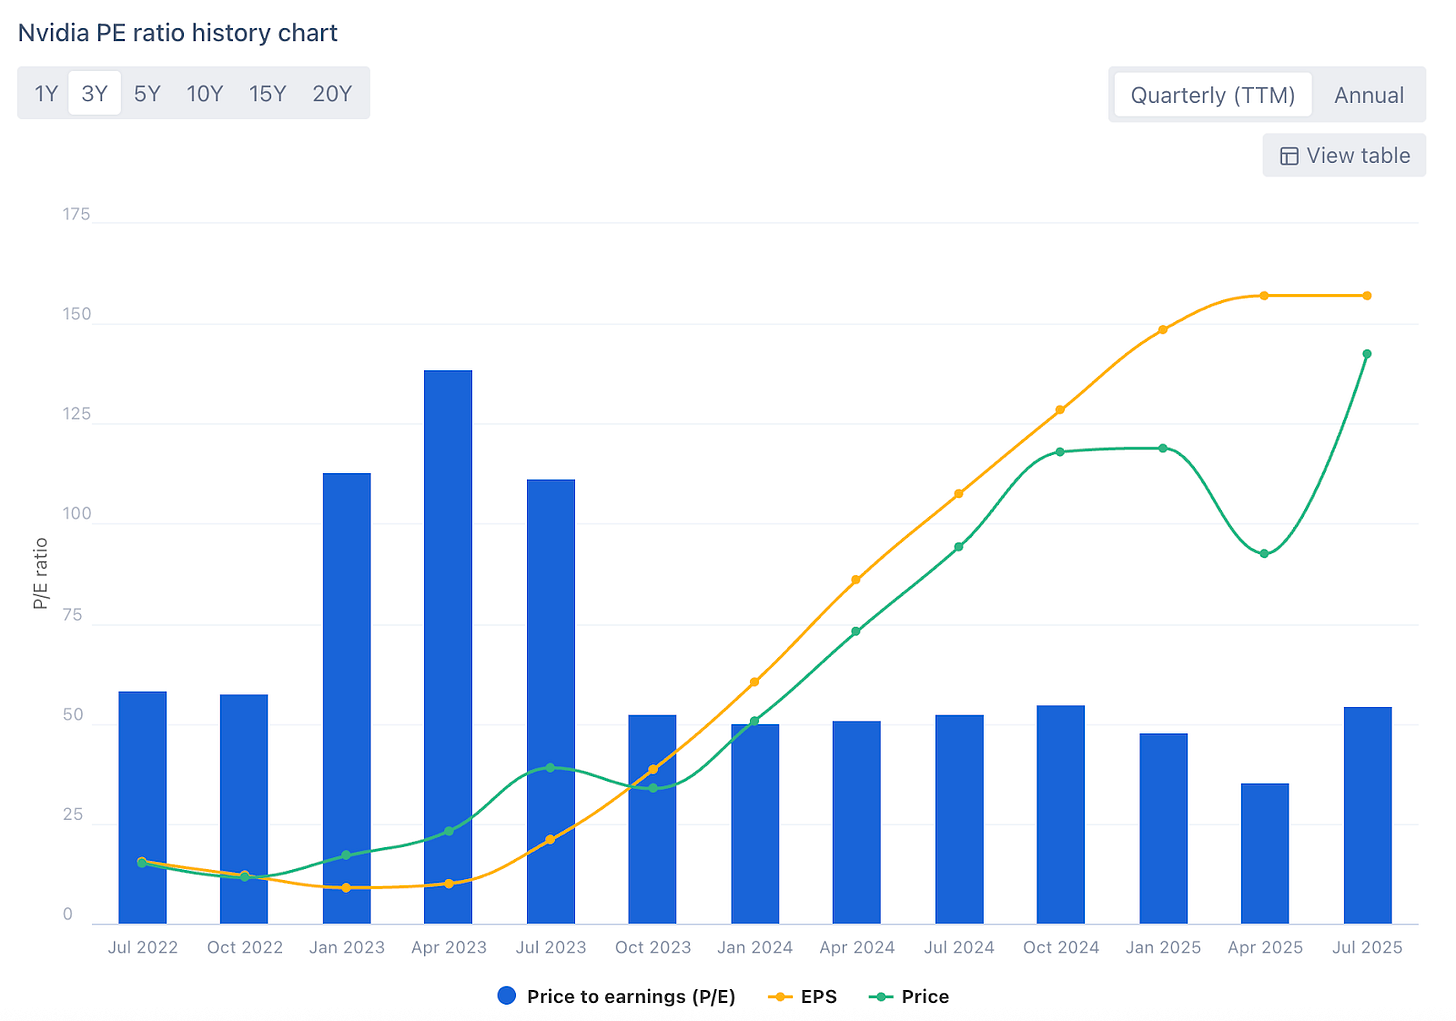
Task: Click the Jan 2023 Price data point
Action: (x=346, y=856)
